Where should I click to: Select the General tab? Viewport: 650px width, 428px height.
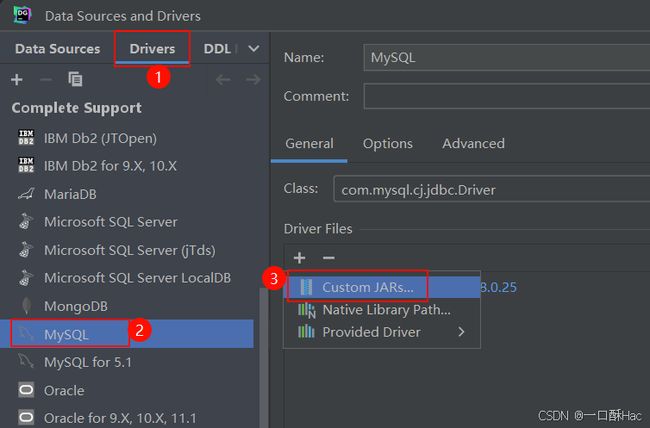click(309, 143)
